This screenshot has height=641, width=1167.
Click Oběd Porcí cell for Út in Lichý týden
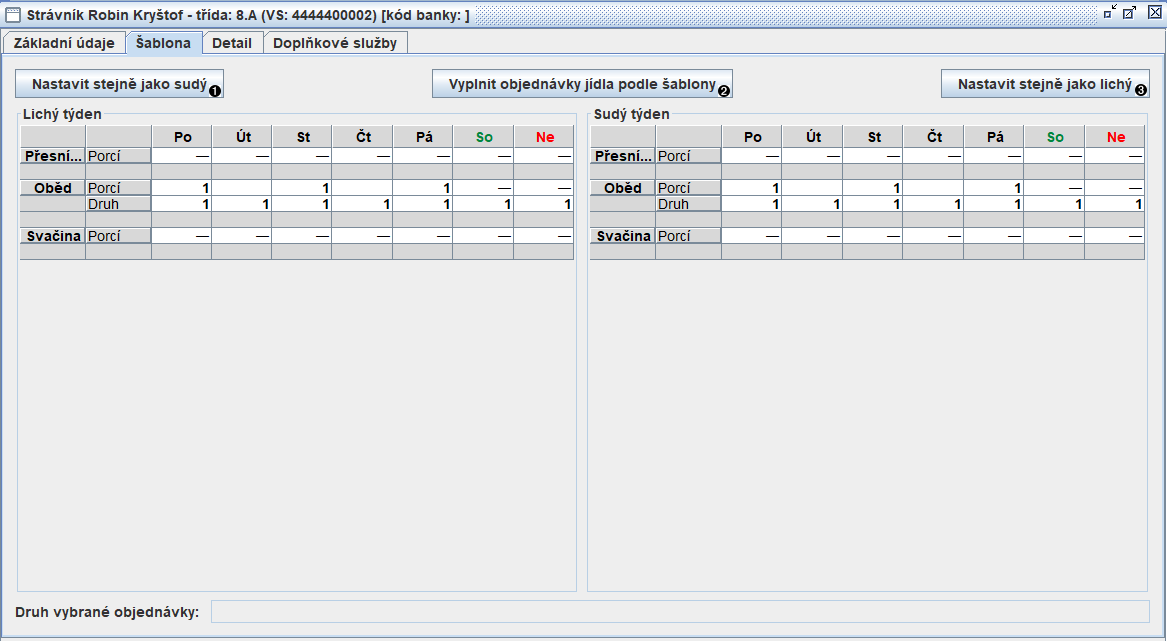pyautogui.click(x=241, y=188)
